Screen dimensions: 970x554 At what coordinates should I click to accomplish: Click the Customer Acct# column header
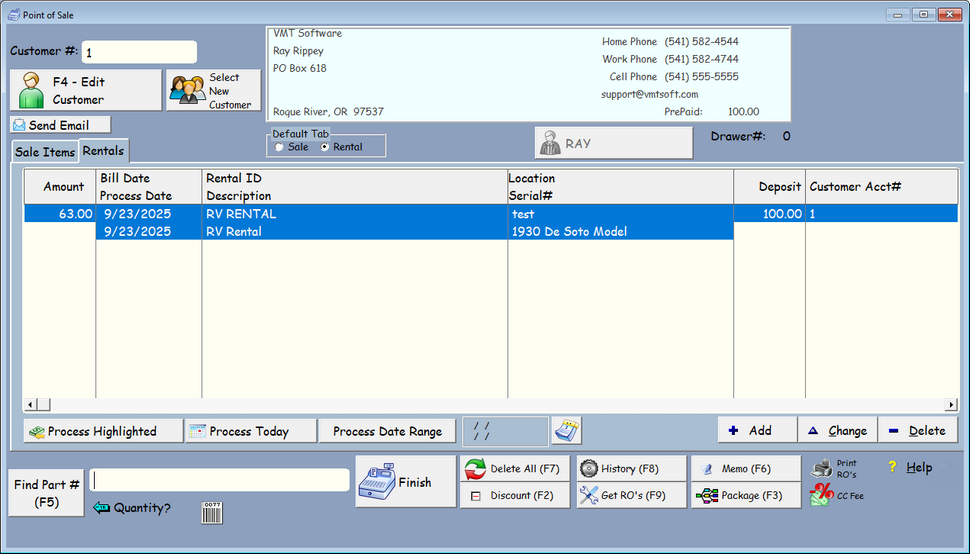tap(882, 187)
